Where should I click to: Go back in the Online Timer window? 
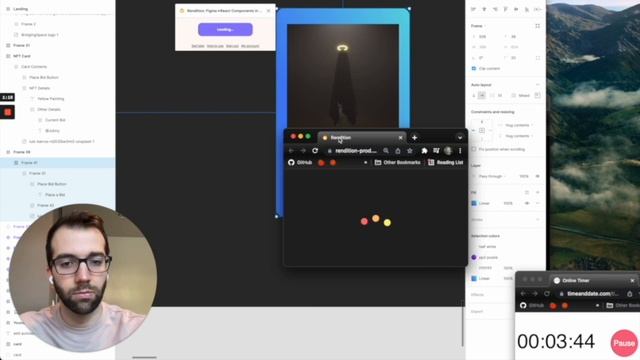click(523, 293)
